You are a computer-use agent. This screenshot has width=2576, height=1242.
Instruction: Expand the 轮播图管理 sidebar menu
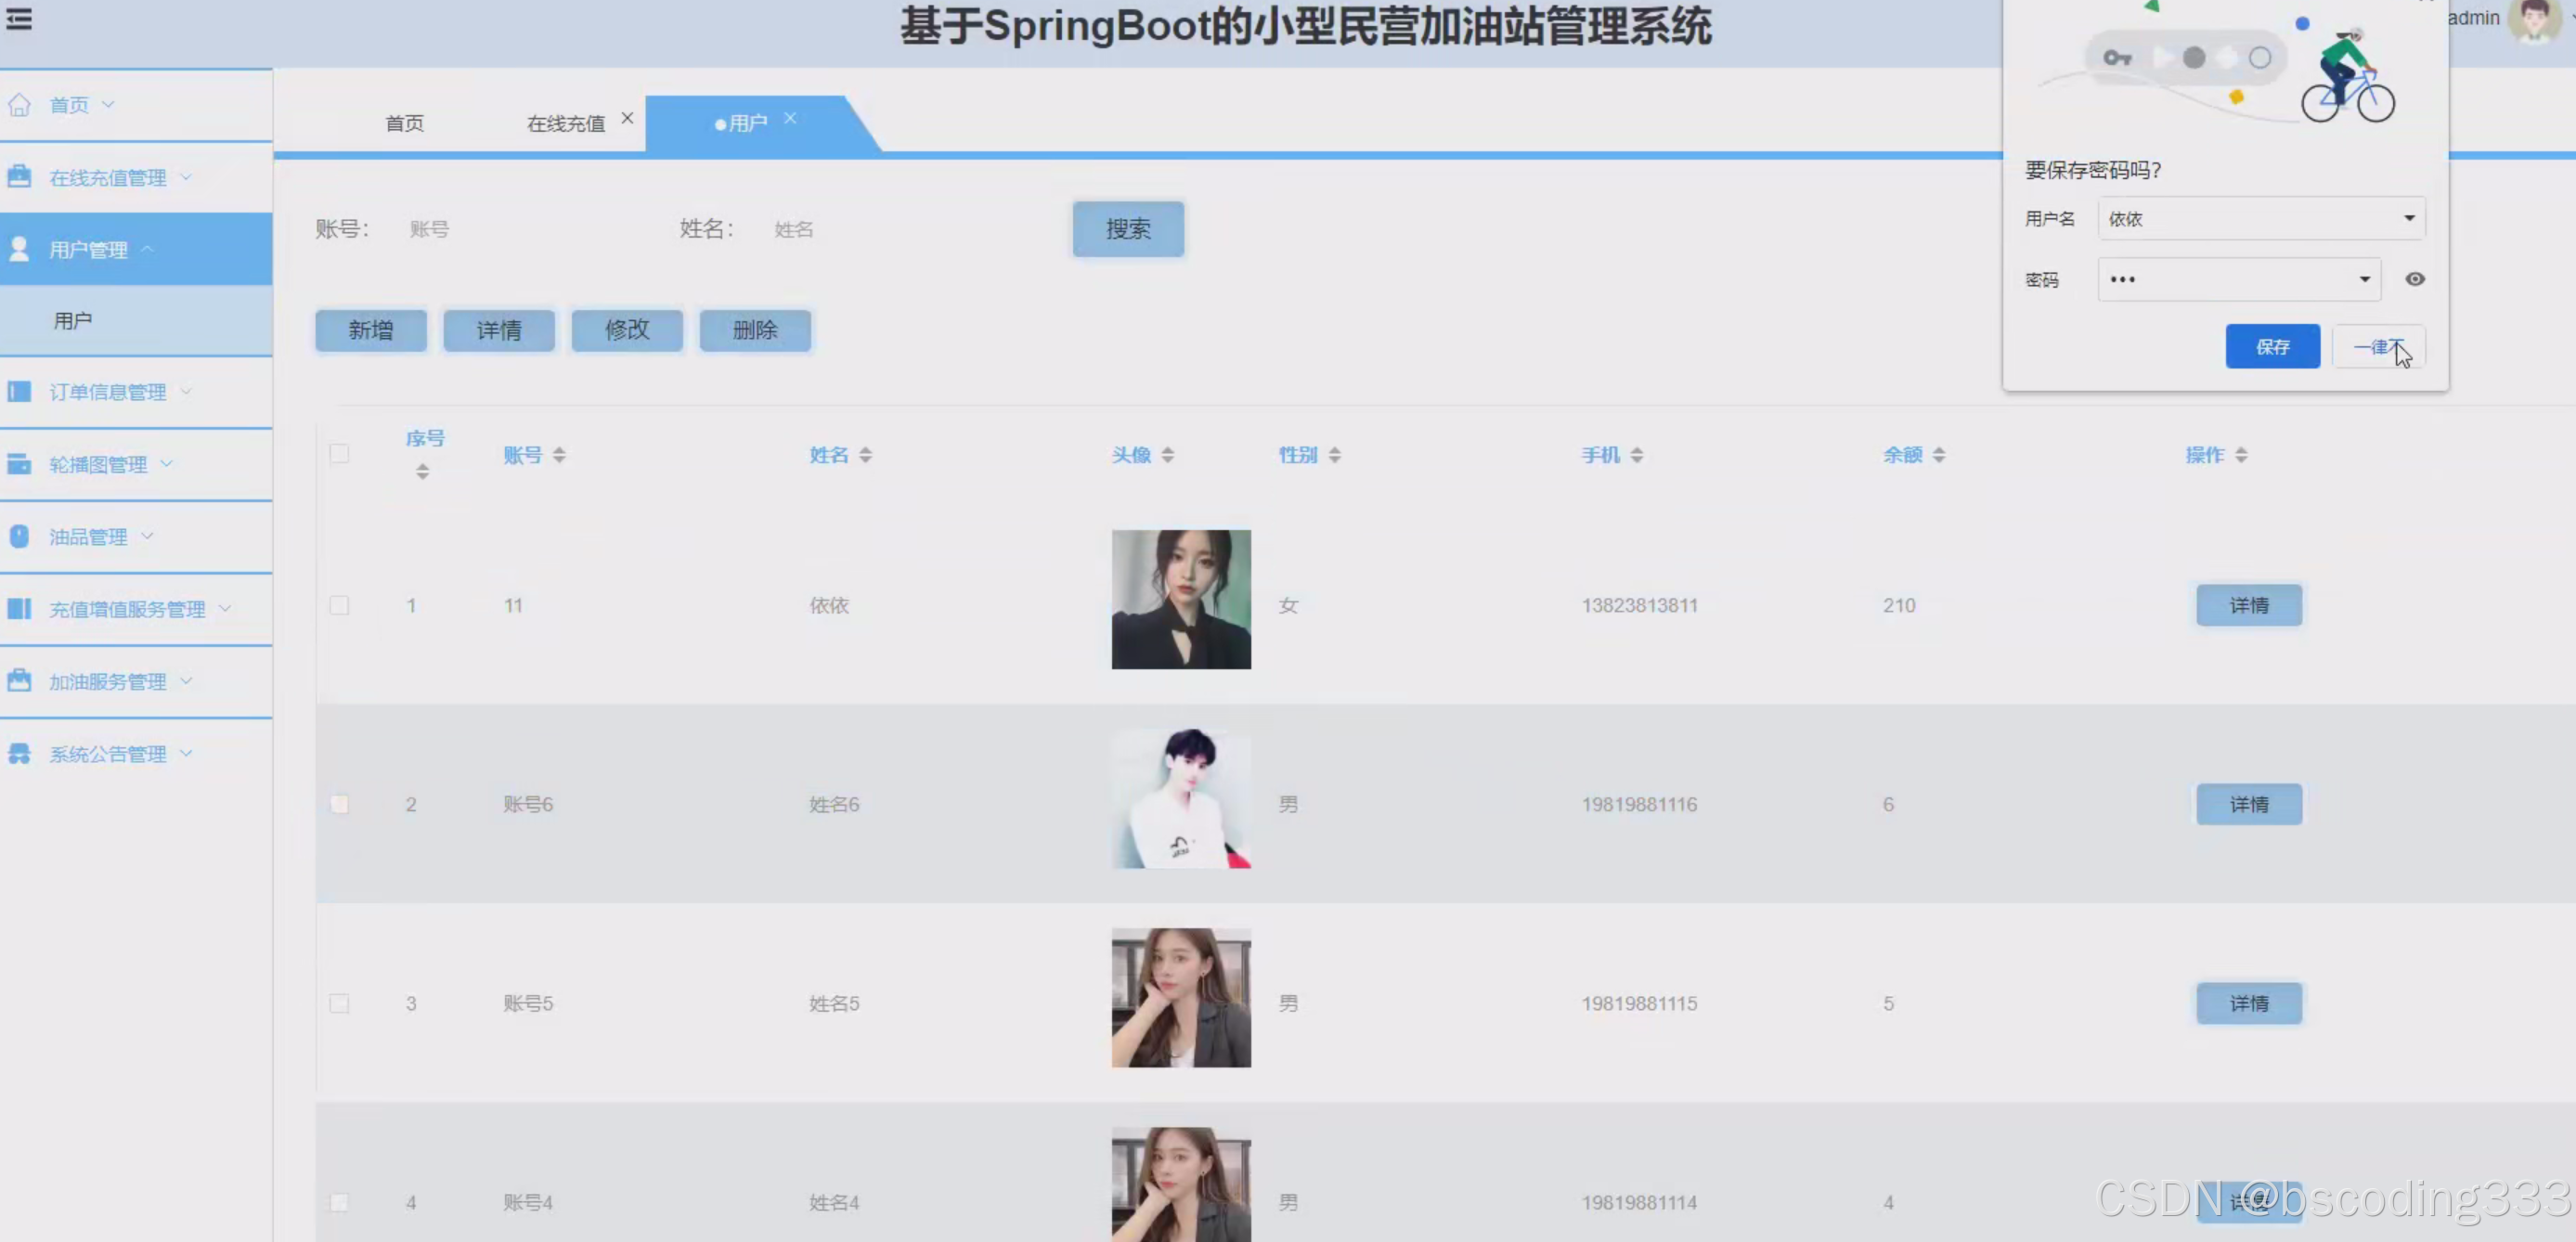tap(166, 464)
